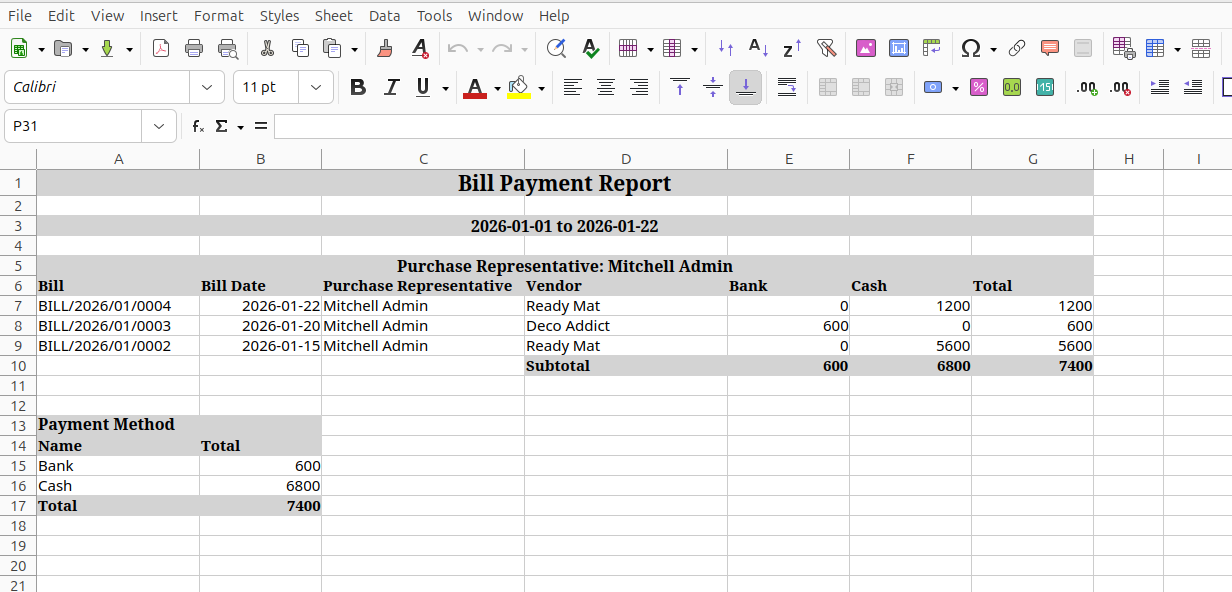Toggle Center Horizontally alignment
Viewport: 1232px width, 592px height.
click(x=606, y=87)
